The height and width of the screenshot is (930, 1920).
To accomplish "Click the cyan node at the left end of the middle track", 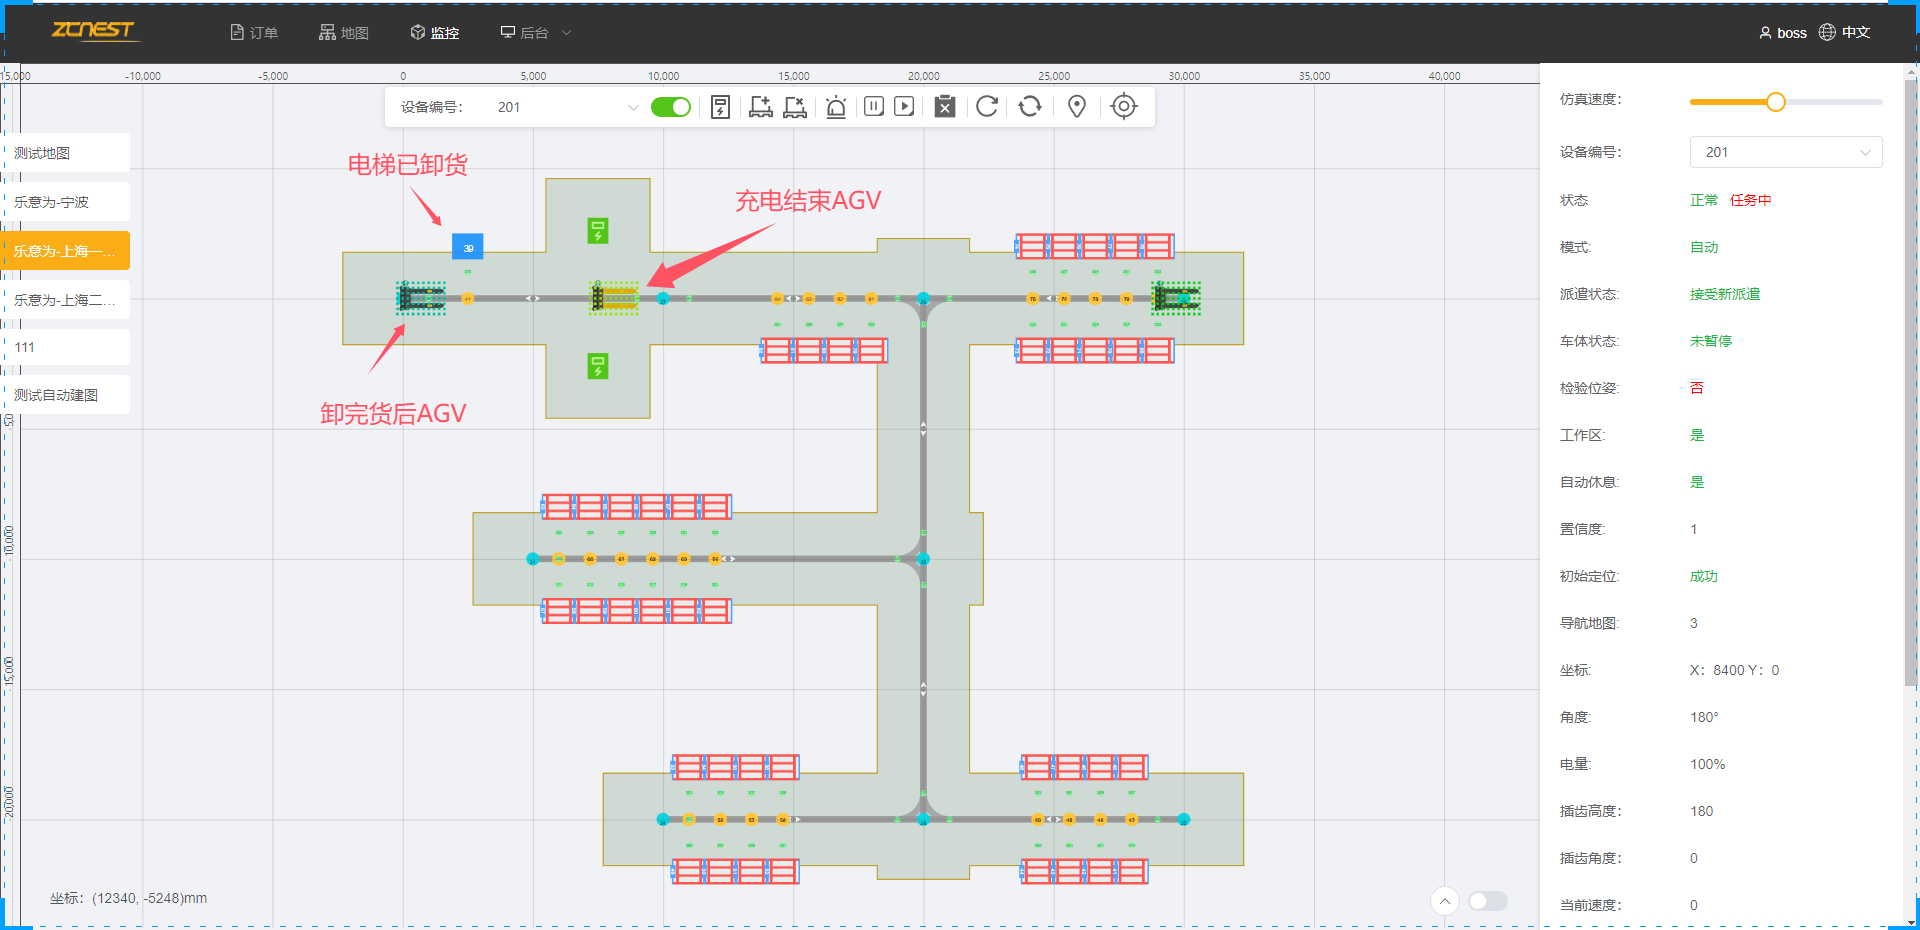I will click(x=532, y=559).
